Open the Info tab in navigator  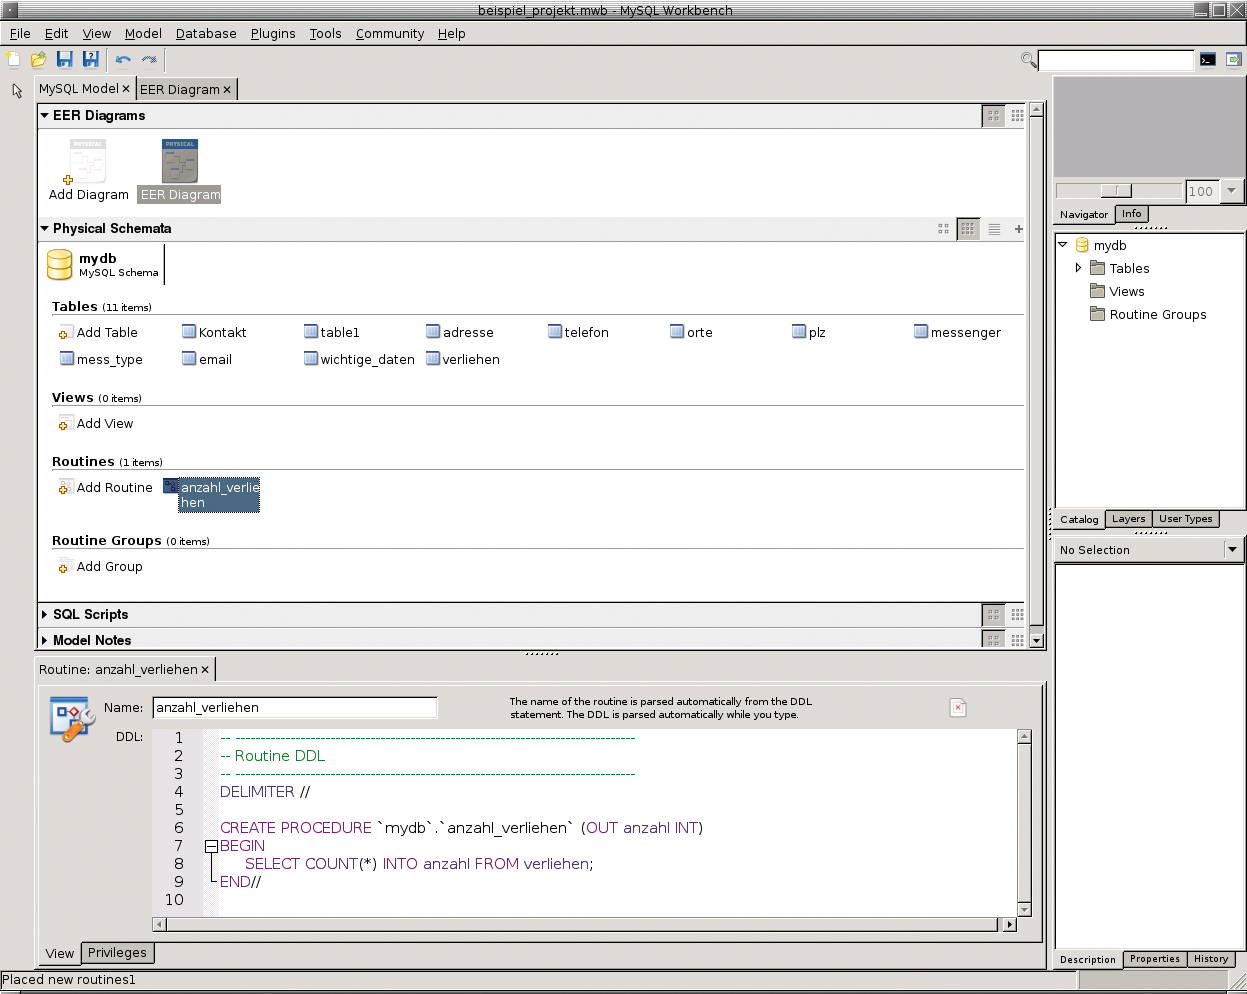click(x=1131, y=214)
